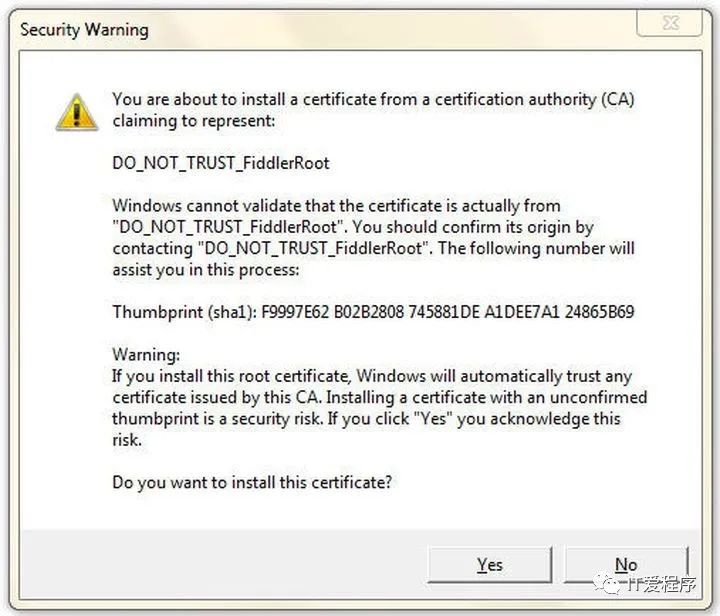
Task: Click 'Do you want to install this certificate?' text
Action: [252, 483]
